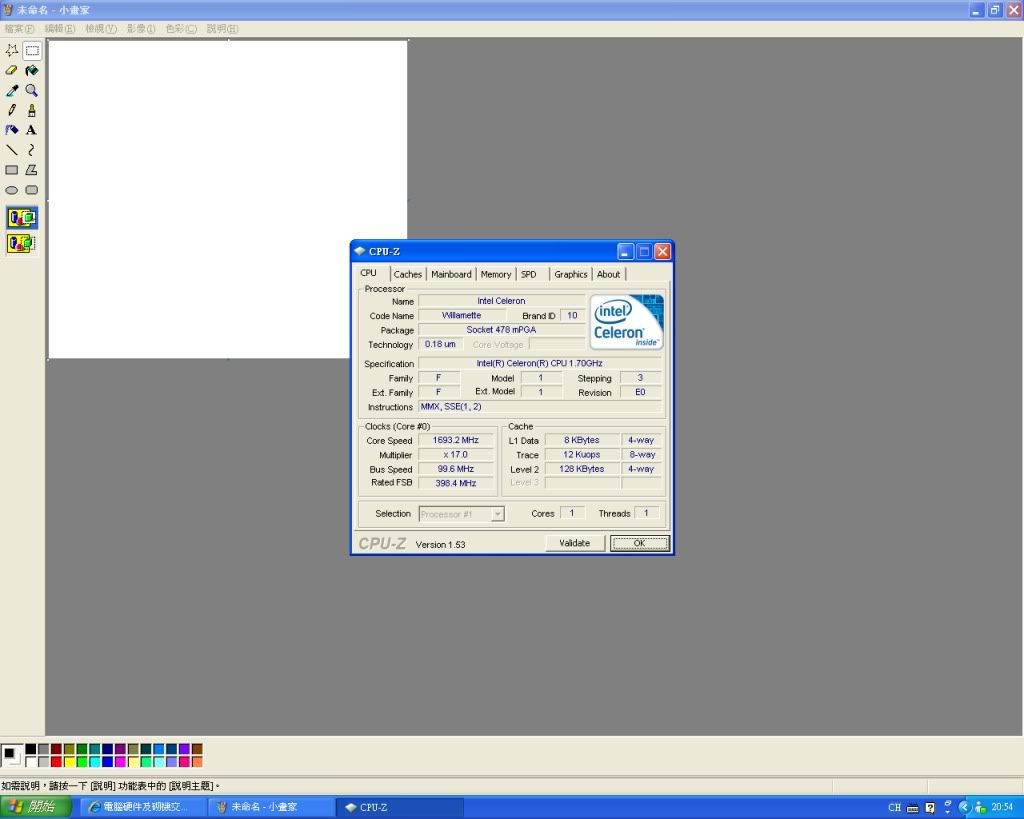Click the OK button in CPU-Z
The width and height of the screenshot is (1024, 819).
pos(639,543)
